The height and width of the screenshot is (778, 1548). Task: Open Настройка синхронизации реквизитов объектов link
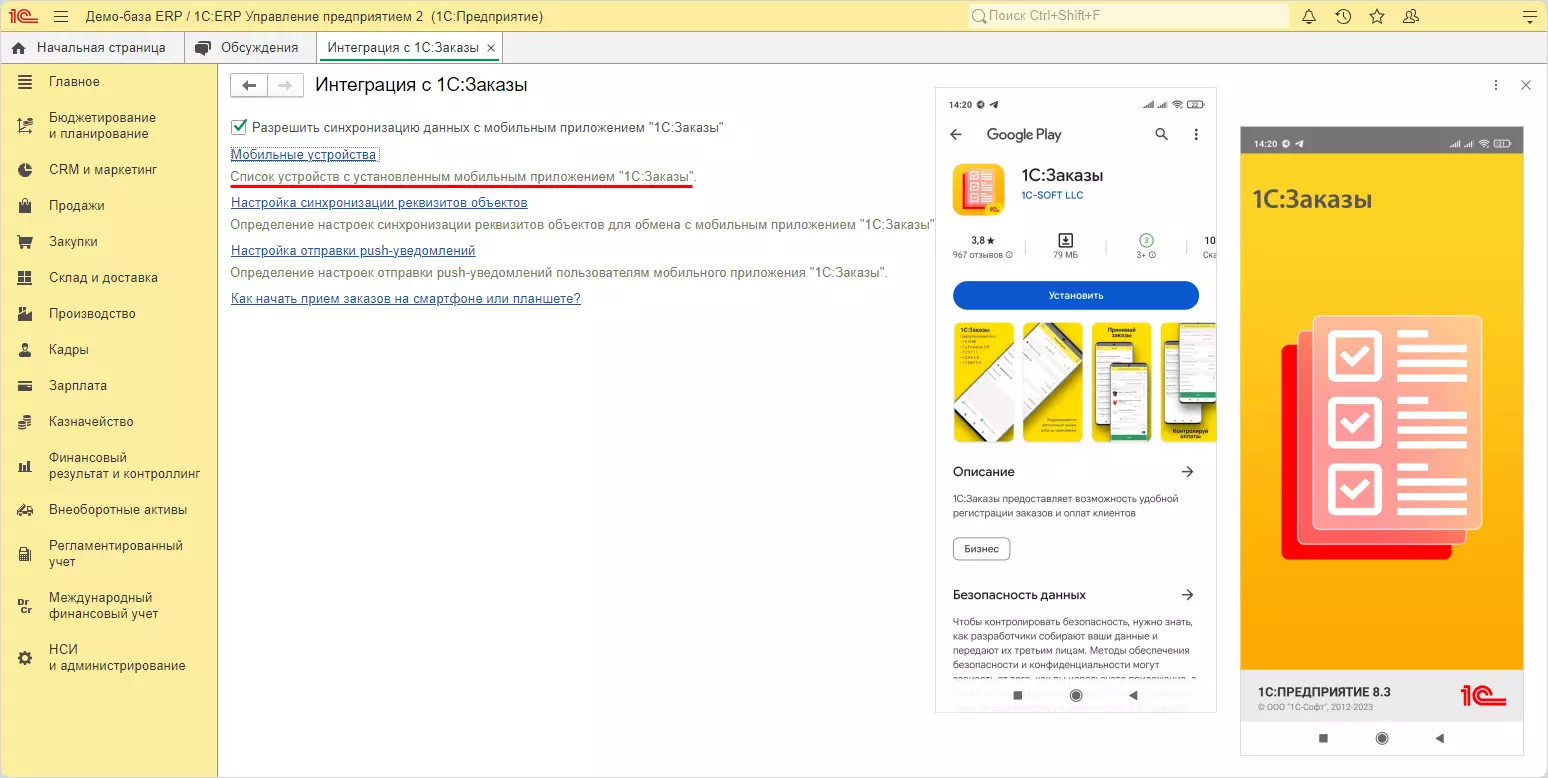click(379, 203)
